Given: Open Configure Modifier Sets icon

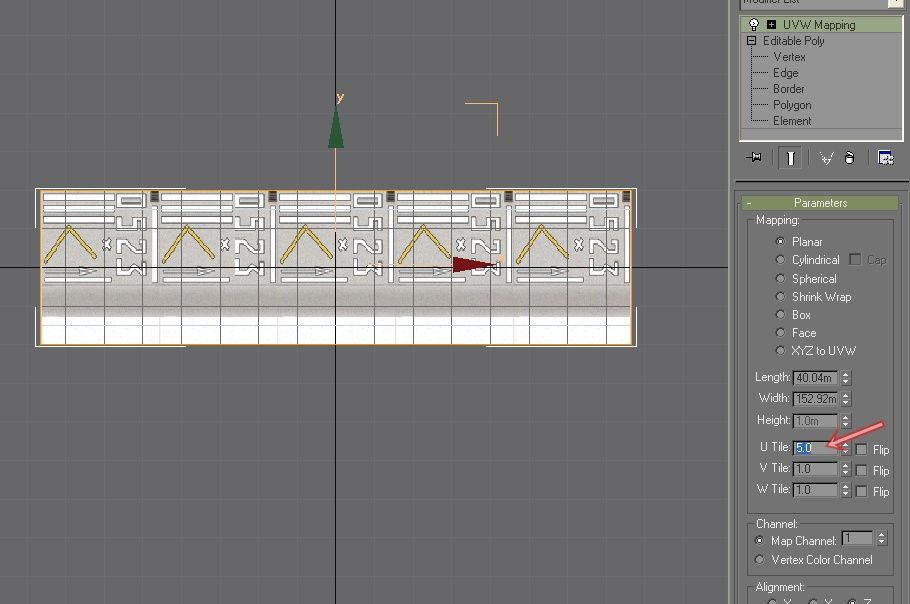Looking at the screenshot, I should 886,157.
